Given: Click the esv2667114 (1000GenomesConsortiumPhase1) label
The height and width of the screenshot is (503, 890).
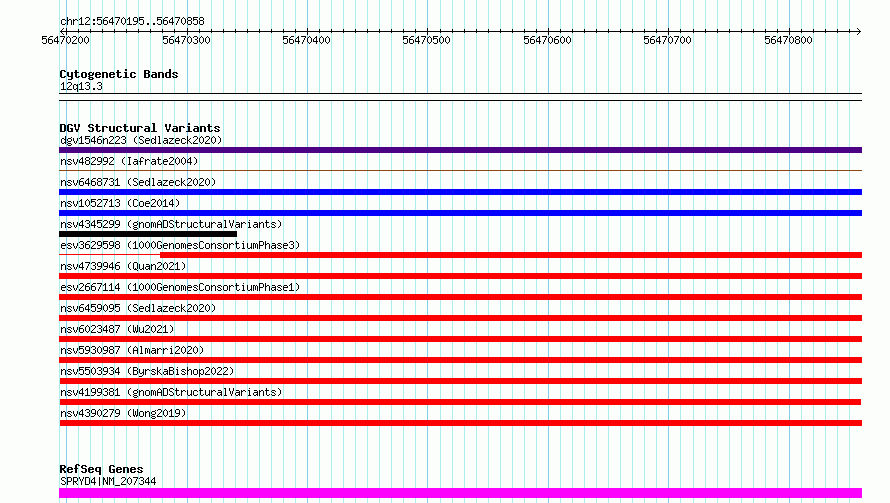Looking at the screenshot, I should (180, 287).
